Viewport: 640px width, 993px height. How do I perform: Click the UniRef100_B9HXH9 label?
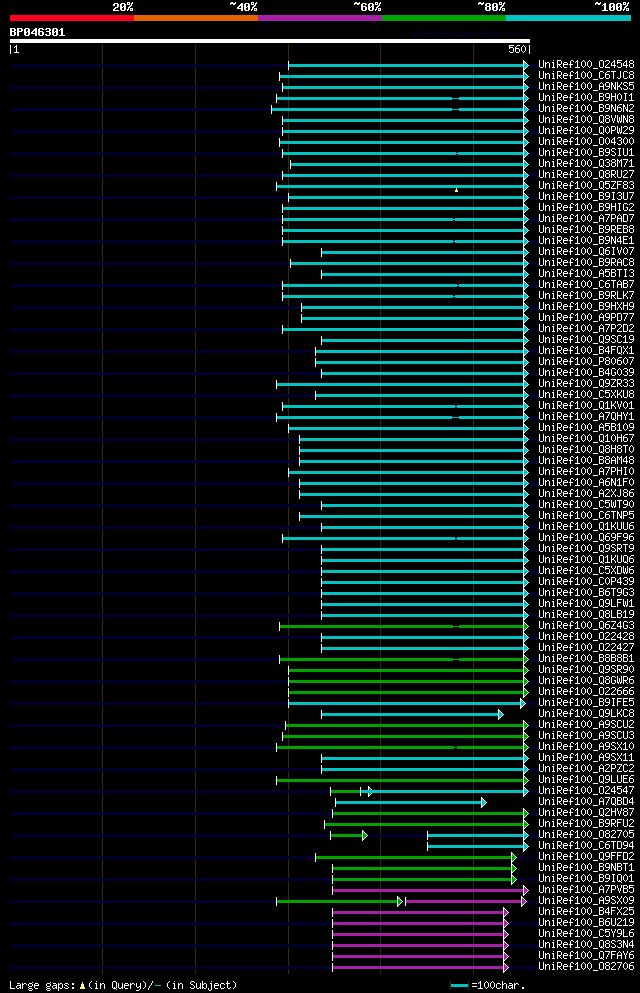coord(586,307)
